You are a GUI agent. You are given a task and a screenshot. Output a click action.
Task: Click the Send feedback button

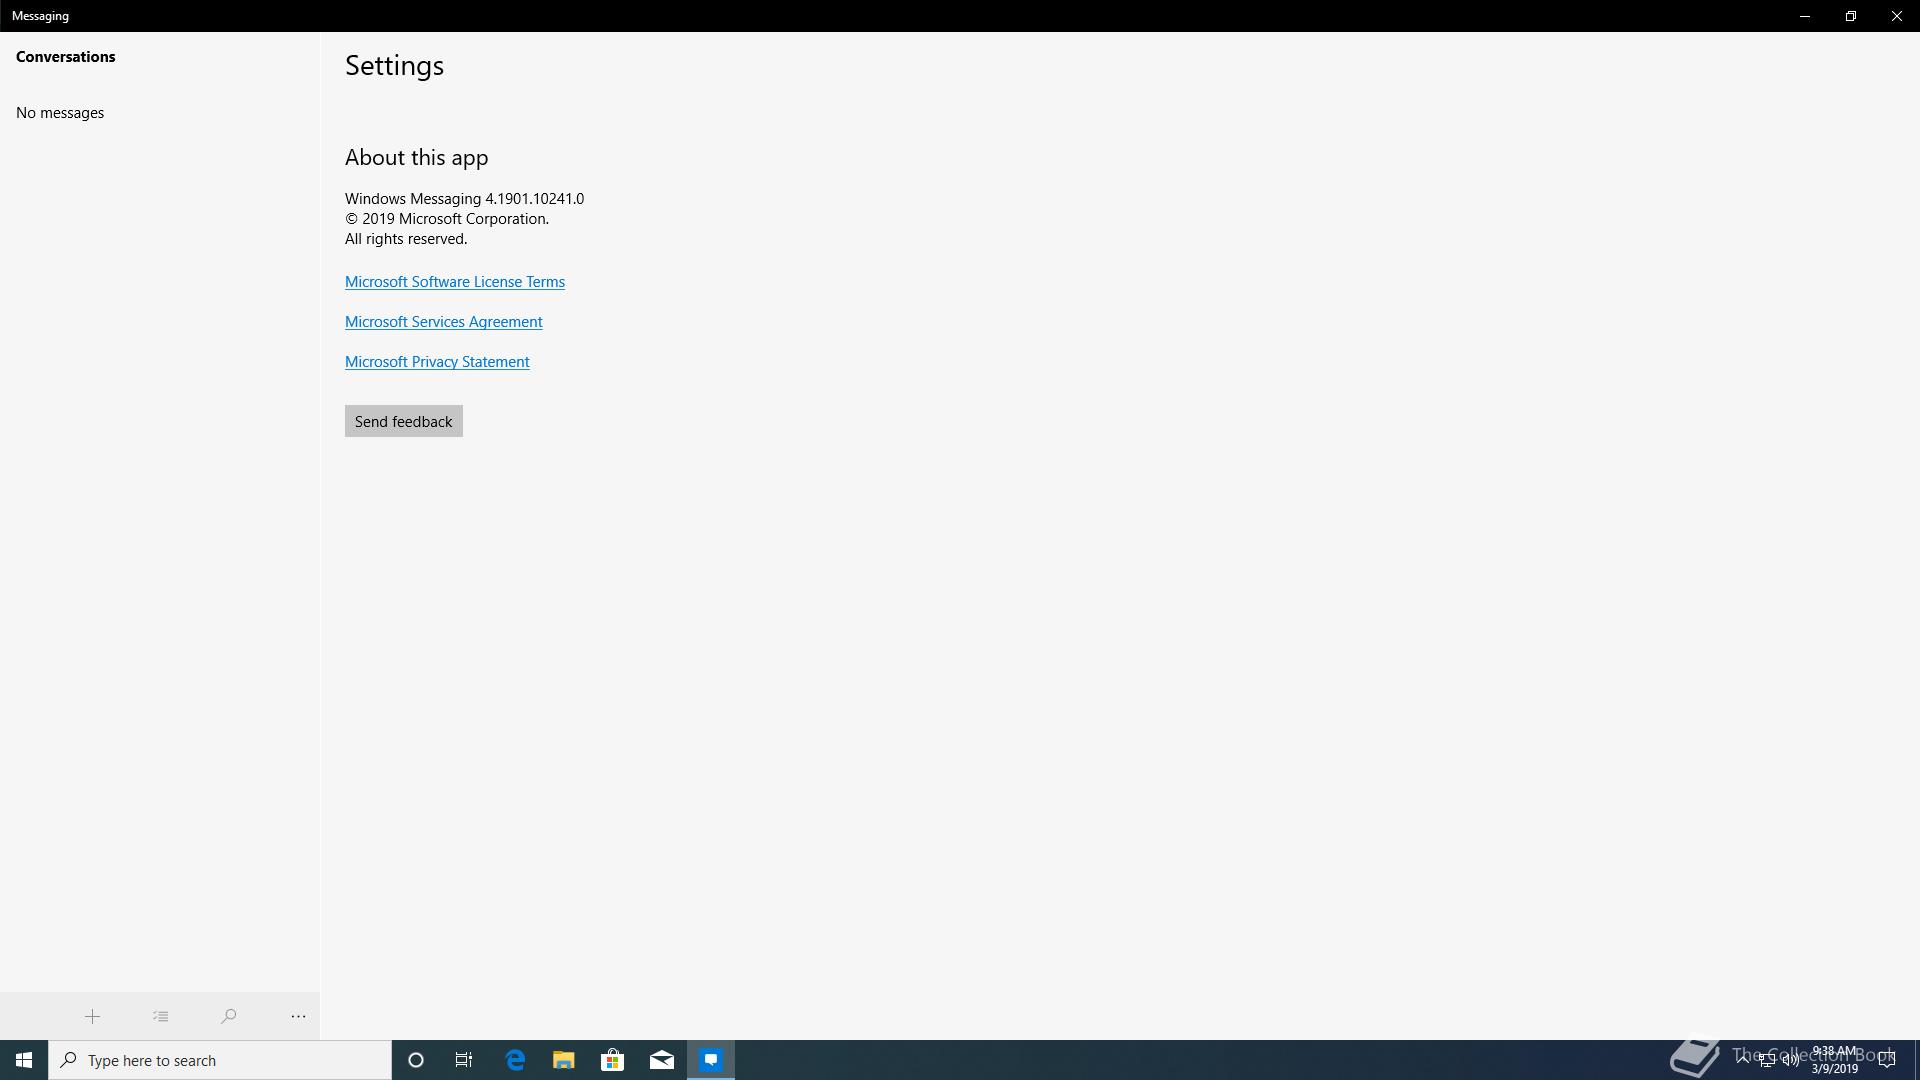[x=404, y=421]
